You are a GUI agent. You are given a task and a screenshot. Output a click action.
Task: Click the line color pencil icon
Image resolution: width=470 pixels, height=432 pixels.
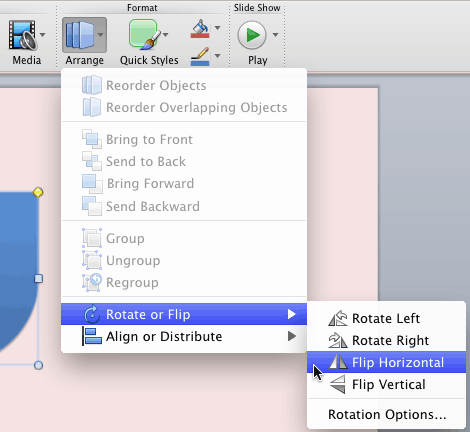point(200,56)
